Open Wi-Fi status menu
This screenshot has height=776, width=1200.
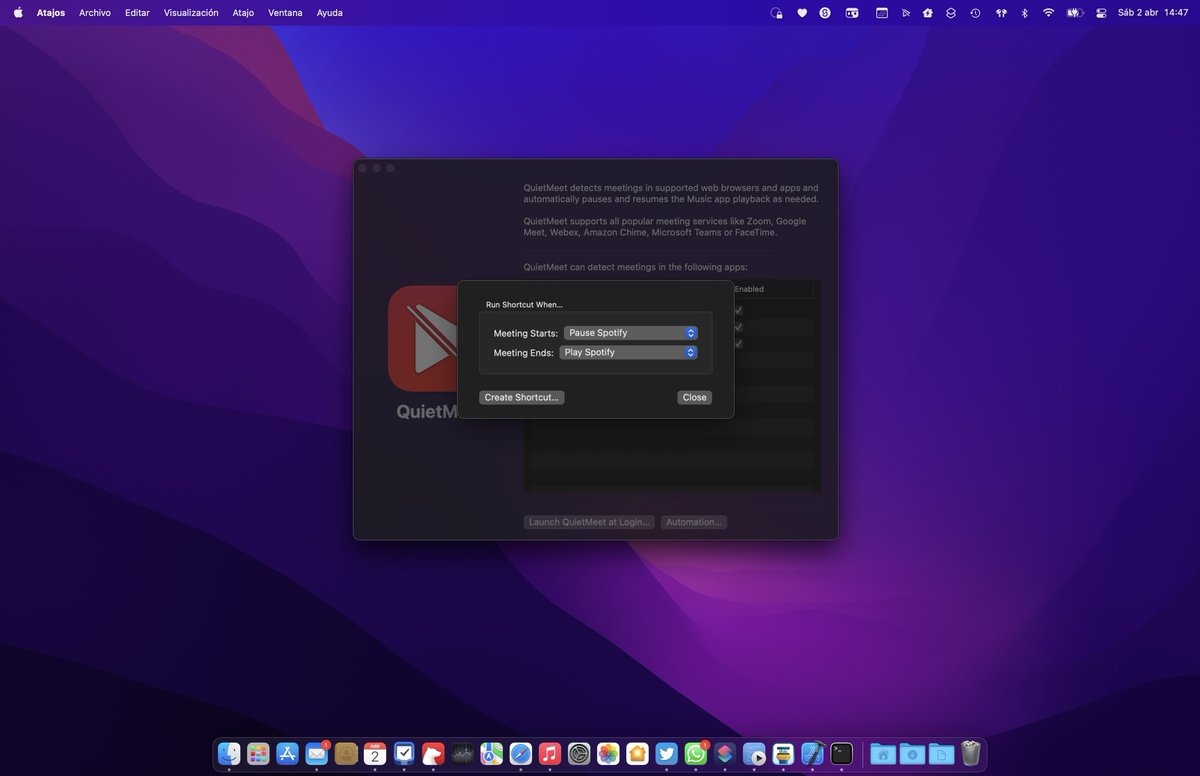coord(1048,13)
